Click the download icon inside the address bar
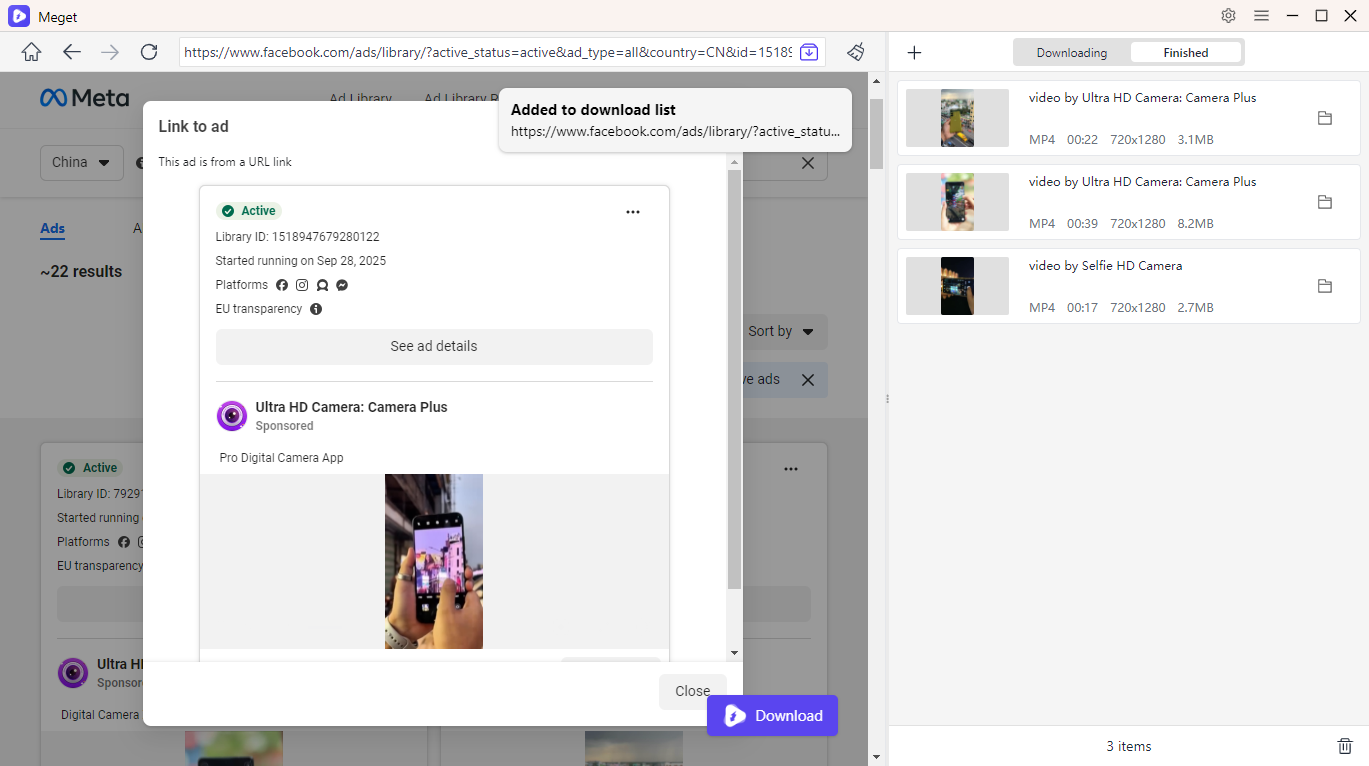The height and width of the screenshot is (766, 1369). point(810,51)
